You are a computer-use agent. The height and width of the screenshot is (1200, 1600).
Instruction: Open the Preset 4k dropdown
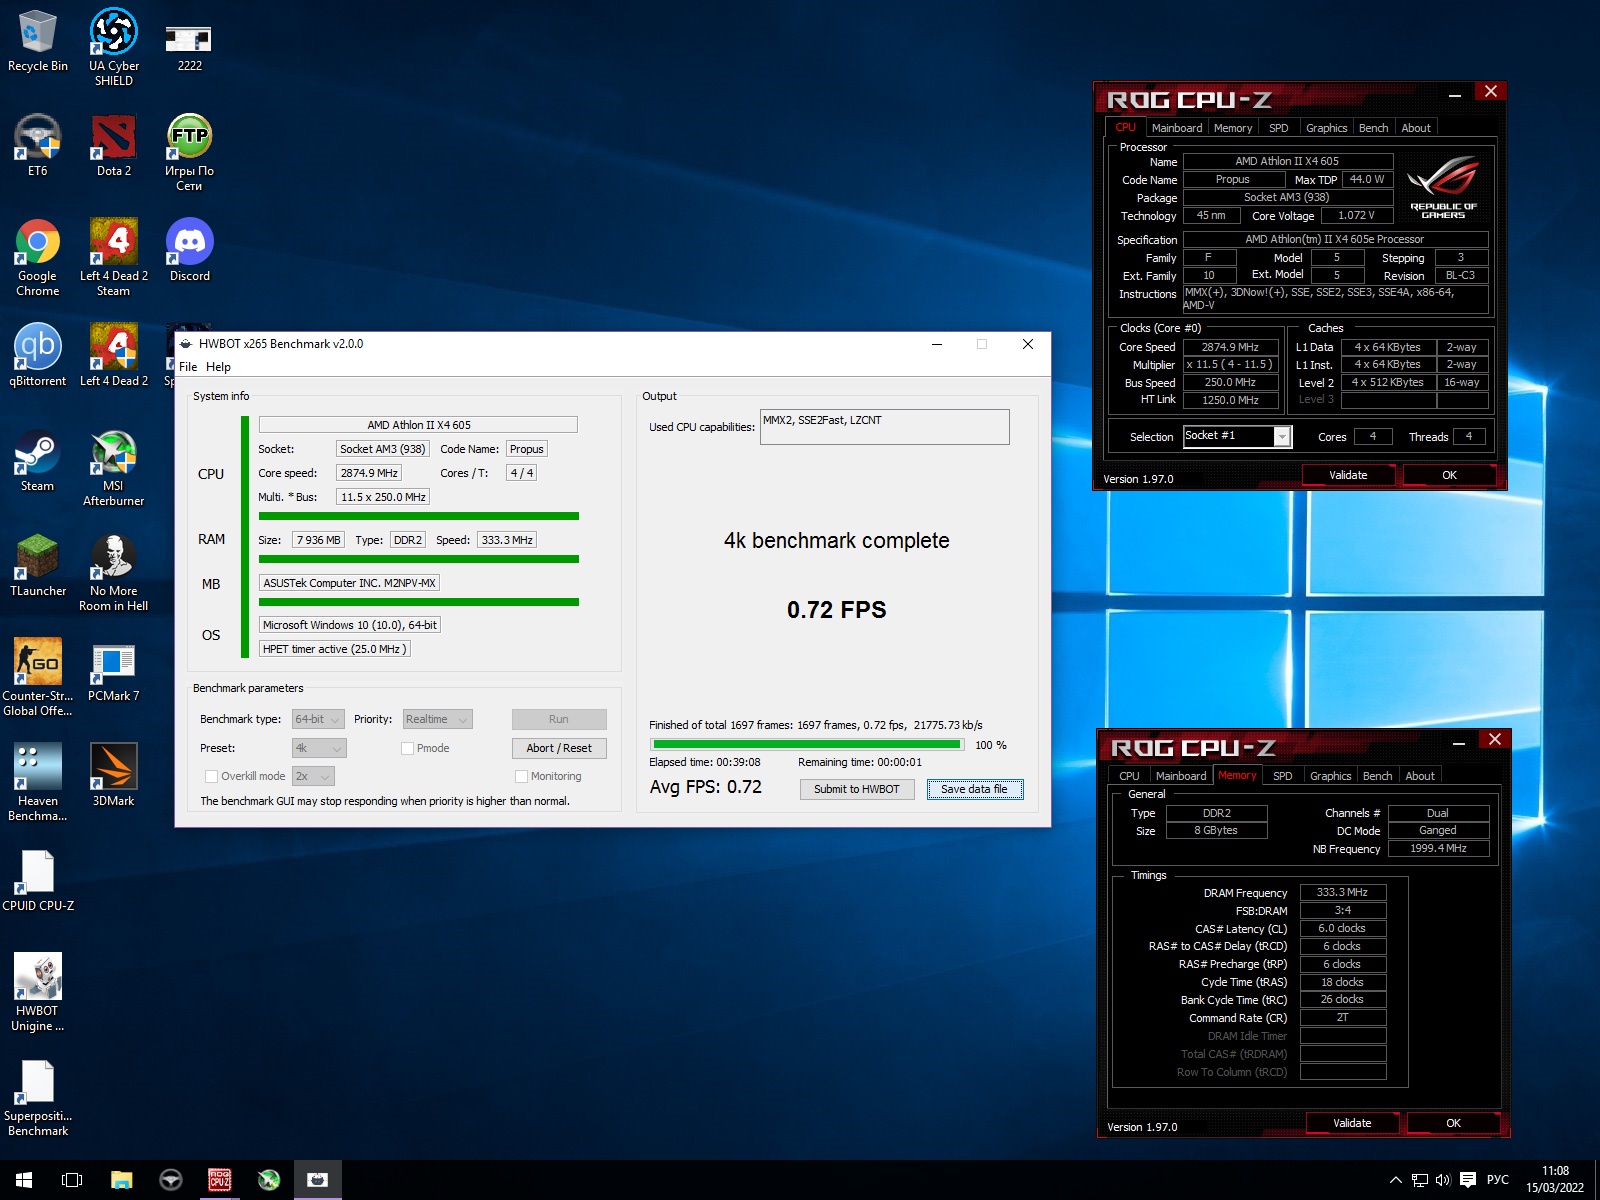pyautogui.click(x=319, y=748)
